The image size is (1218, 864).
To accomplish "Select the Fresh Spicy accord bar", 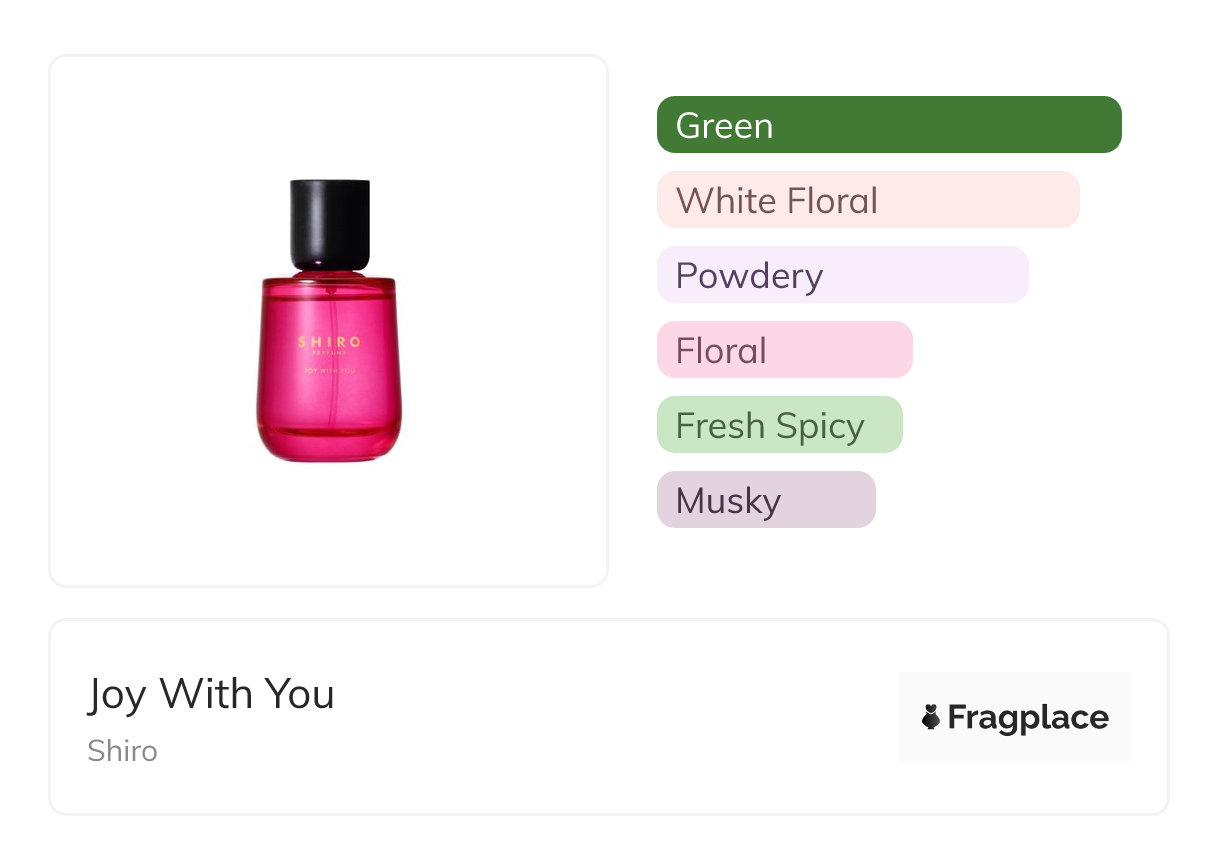I will click(779, 425).
